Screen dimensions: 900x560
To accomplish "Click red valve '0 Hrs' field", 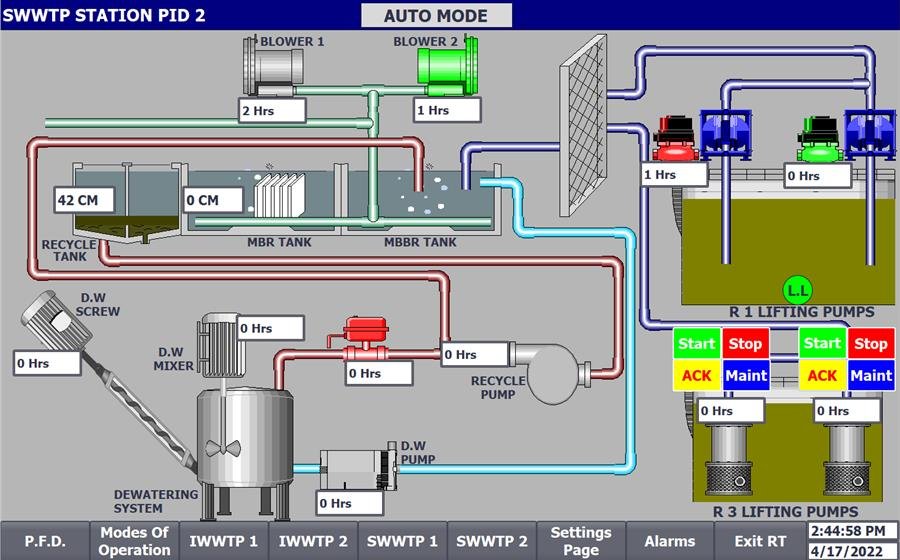I will [378, 373].
